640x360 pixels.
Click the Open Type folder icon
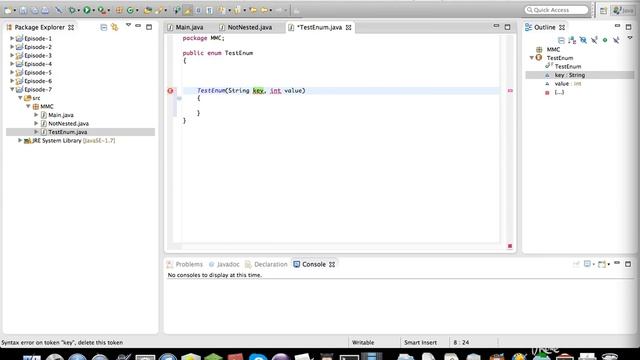pos(147,10)
